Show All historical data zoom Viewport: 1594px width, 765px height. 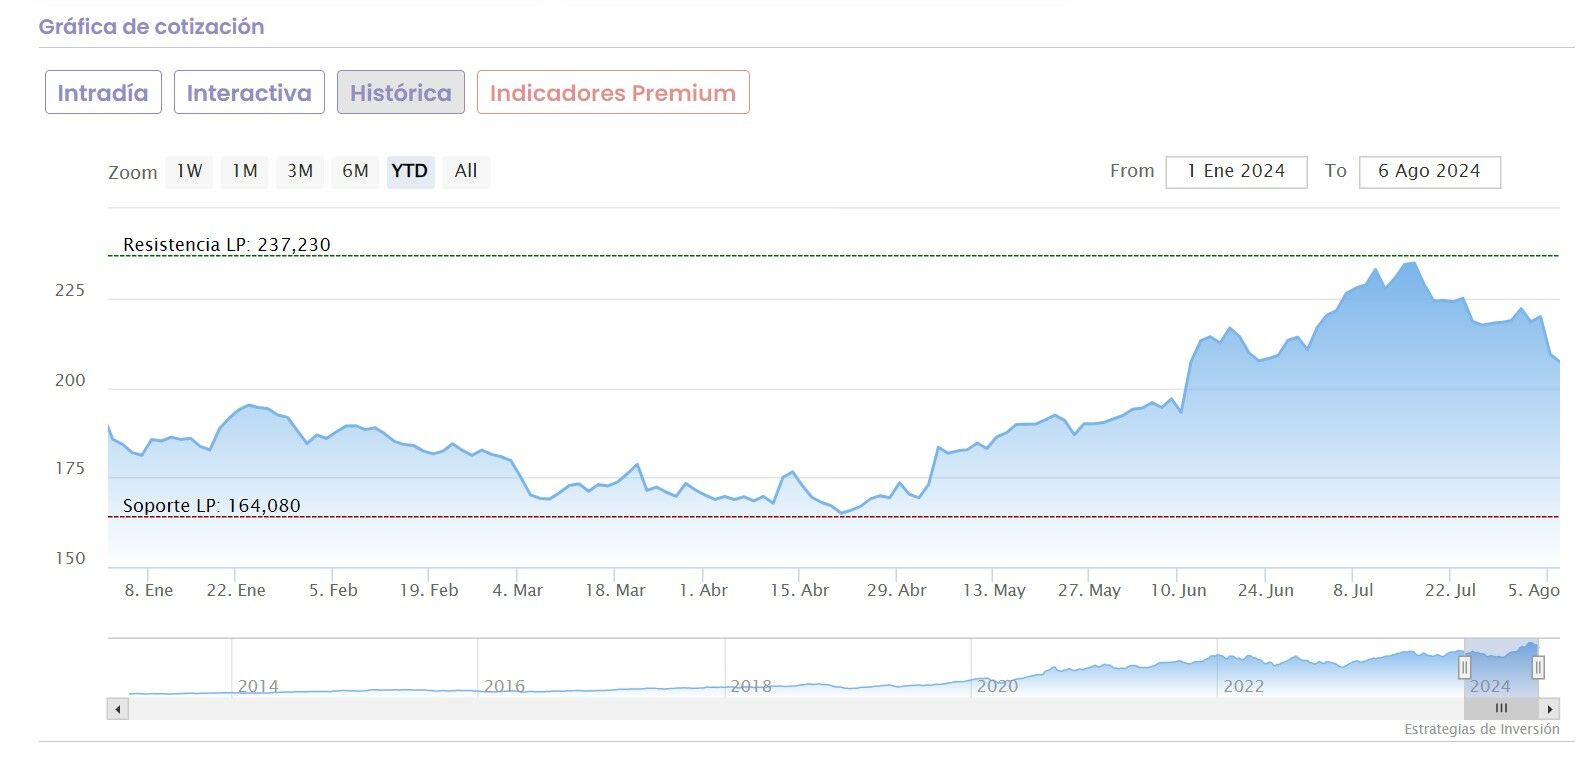click(x=466, y=171)
